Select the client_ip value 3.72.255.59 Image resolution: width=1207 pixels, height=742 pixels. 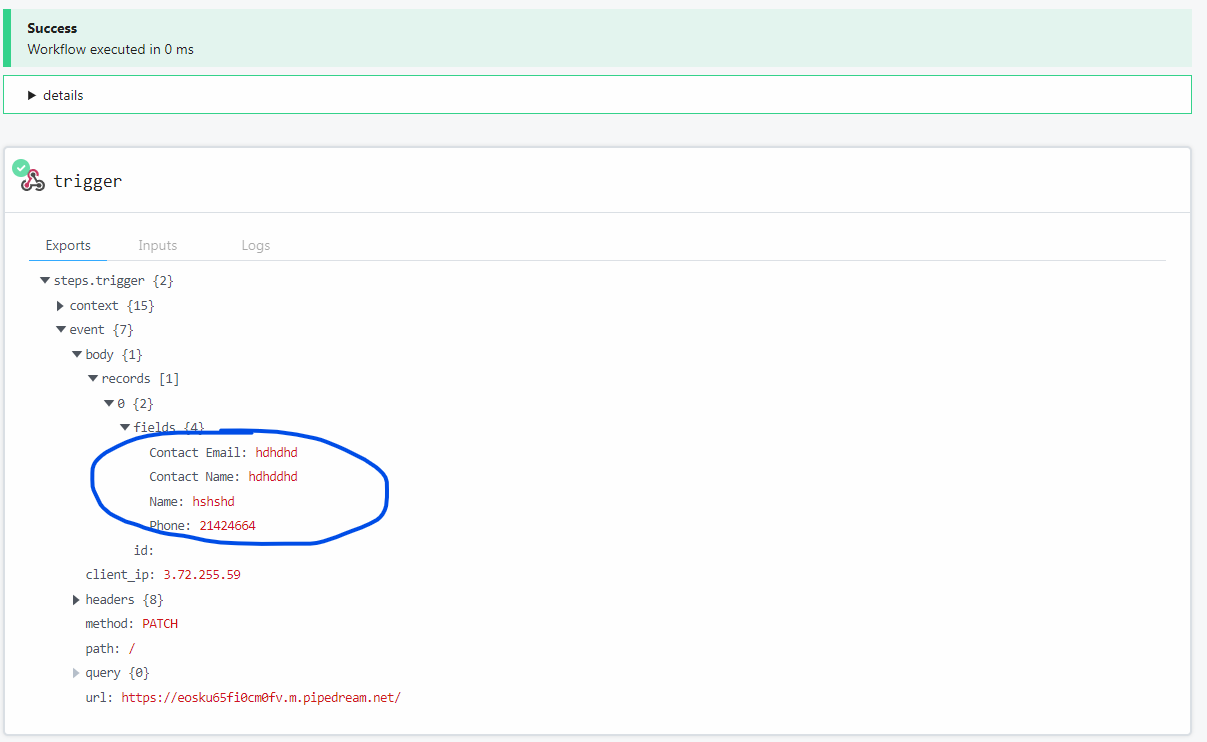[202, 575]
